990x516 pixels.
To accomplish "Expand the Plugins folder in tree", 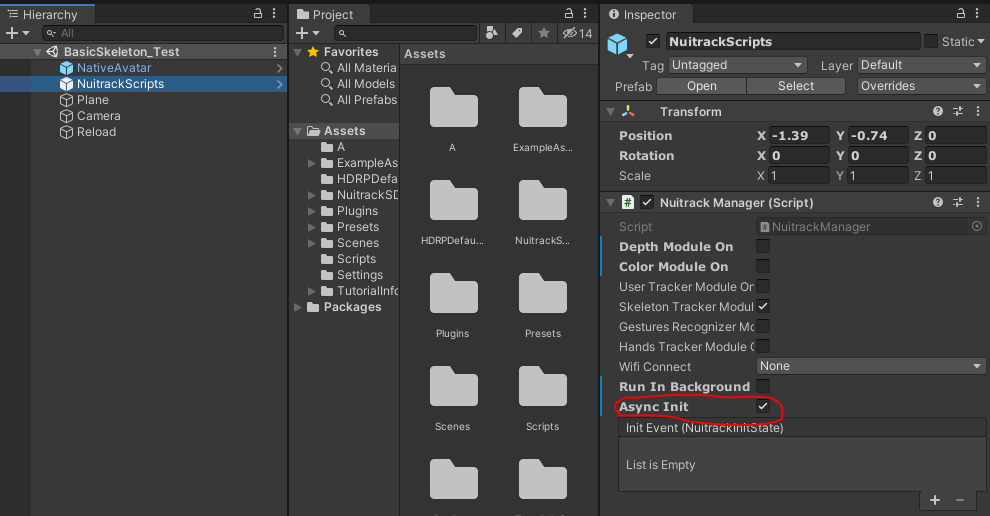I will click(311, 211).
